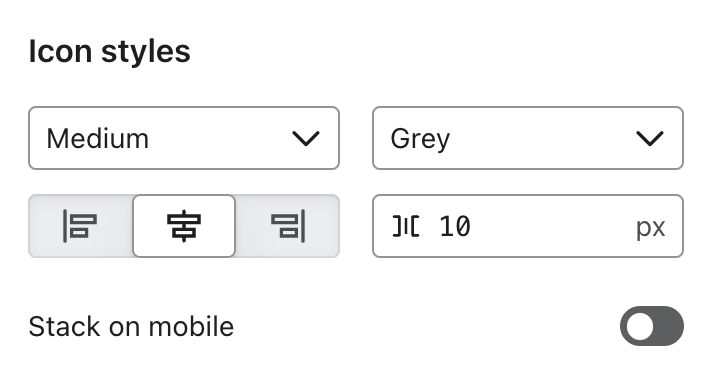
Task: Set icon alignment to left
Action: point(81,226)
